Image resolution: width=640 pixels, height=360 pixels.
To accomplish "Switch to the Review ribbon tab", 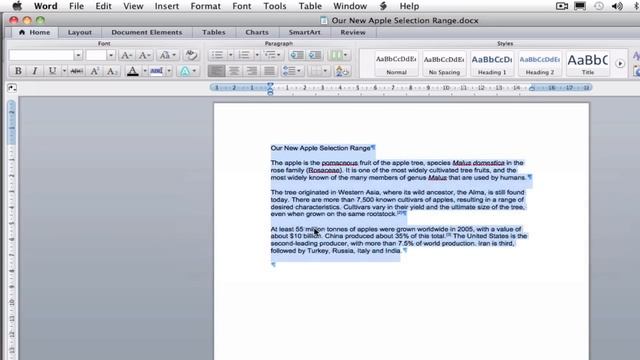I will [x=353, y=32].
